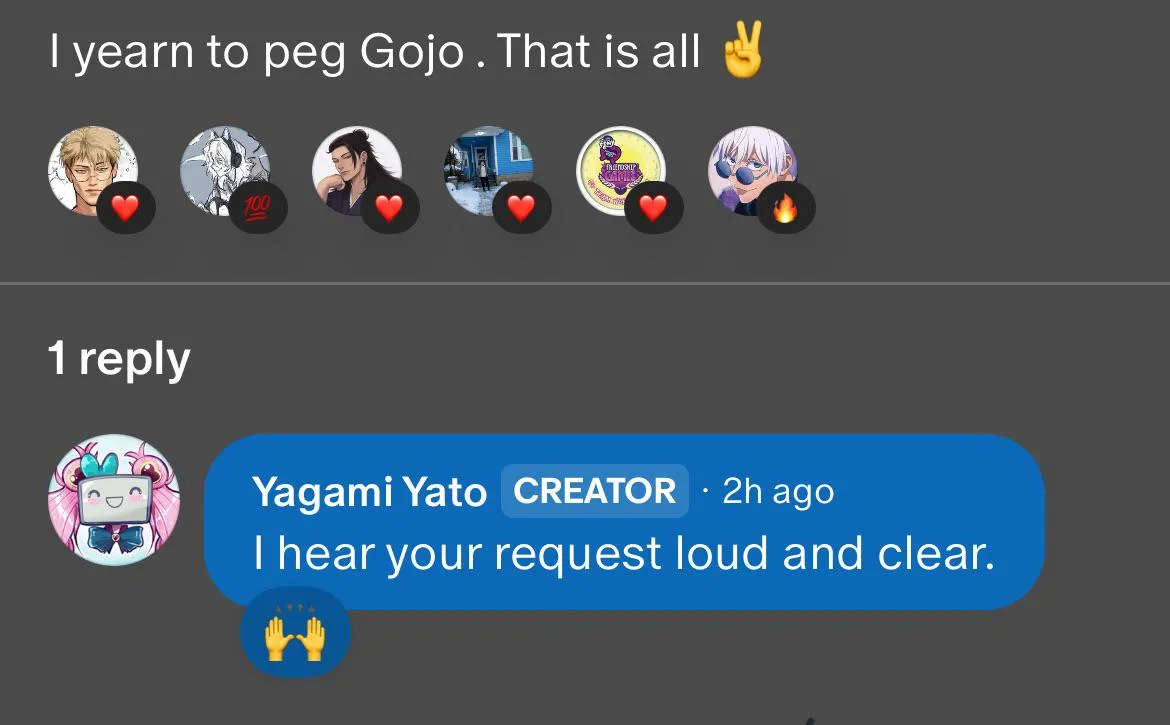The height and width of the screenshot is (725, 1170).
Task: Select the "I hear your request" reply text
Action: coord(624,555)
